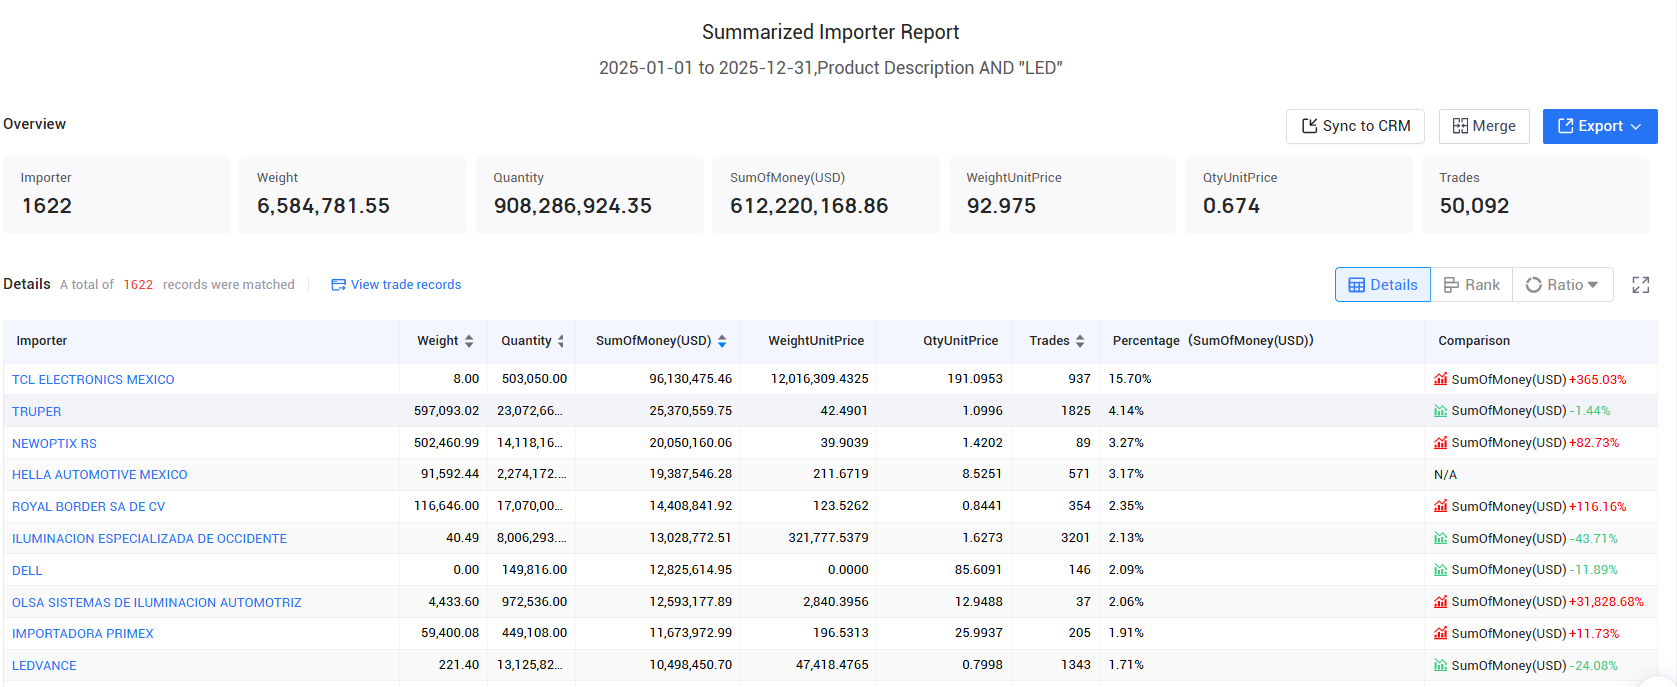Click comparison chart icon in LEDVANCE row
Image resolution: width=1677 pixels, height=687 pixels.
tap(1440, 665)
